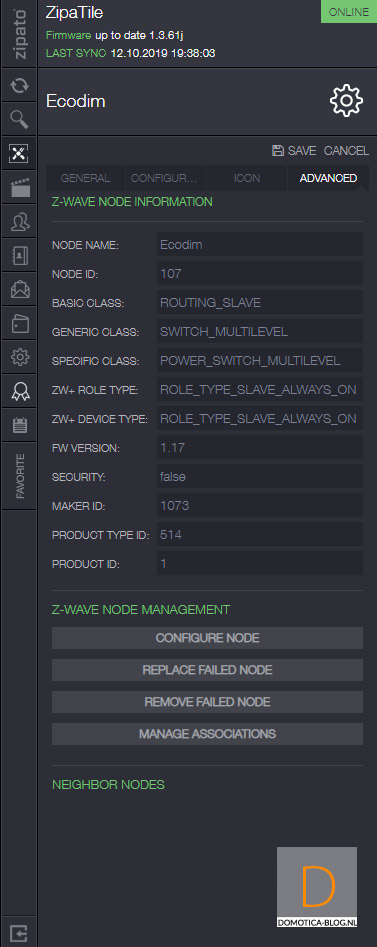
Task: Open the contacts address book icon
Action: click(19, 256)
